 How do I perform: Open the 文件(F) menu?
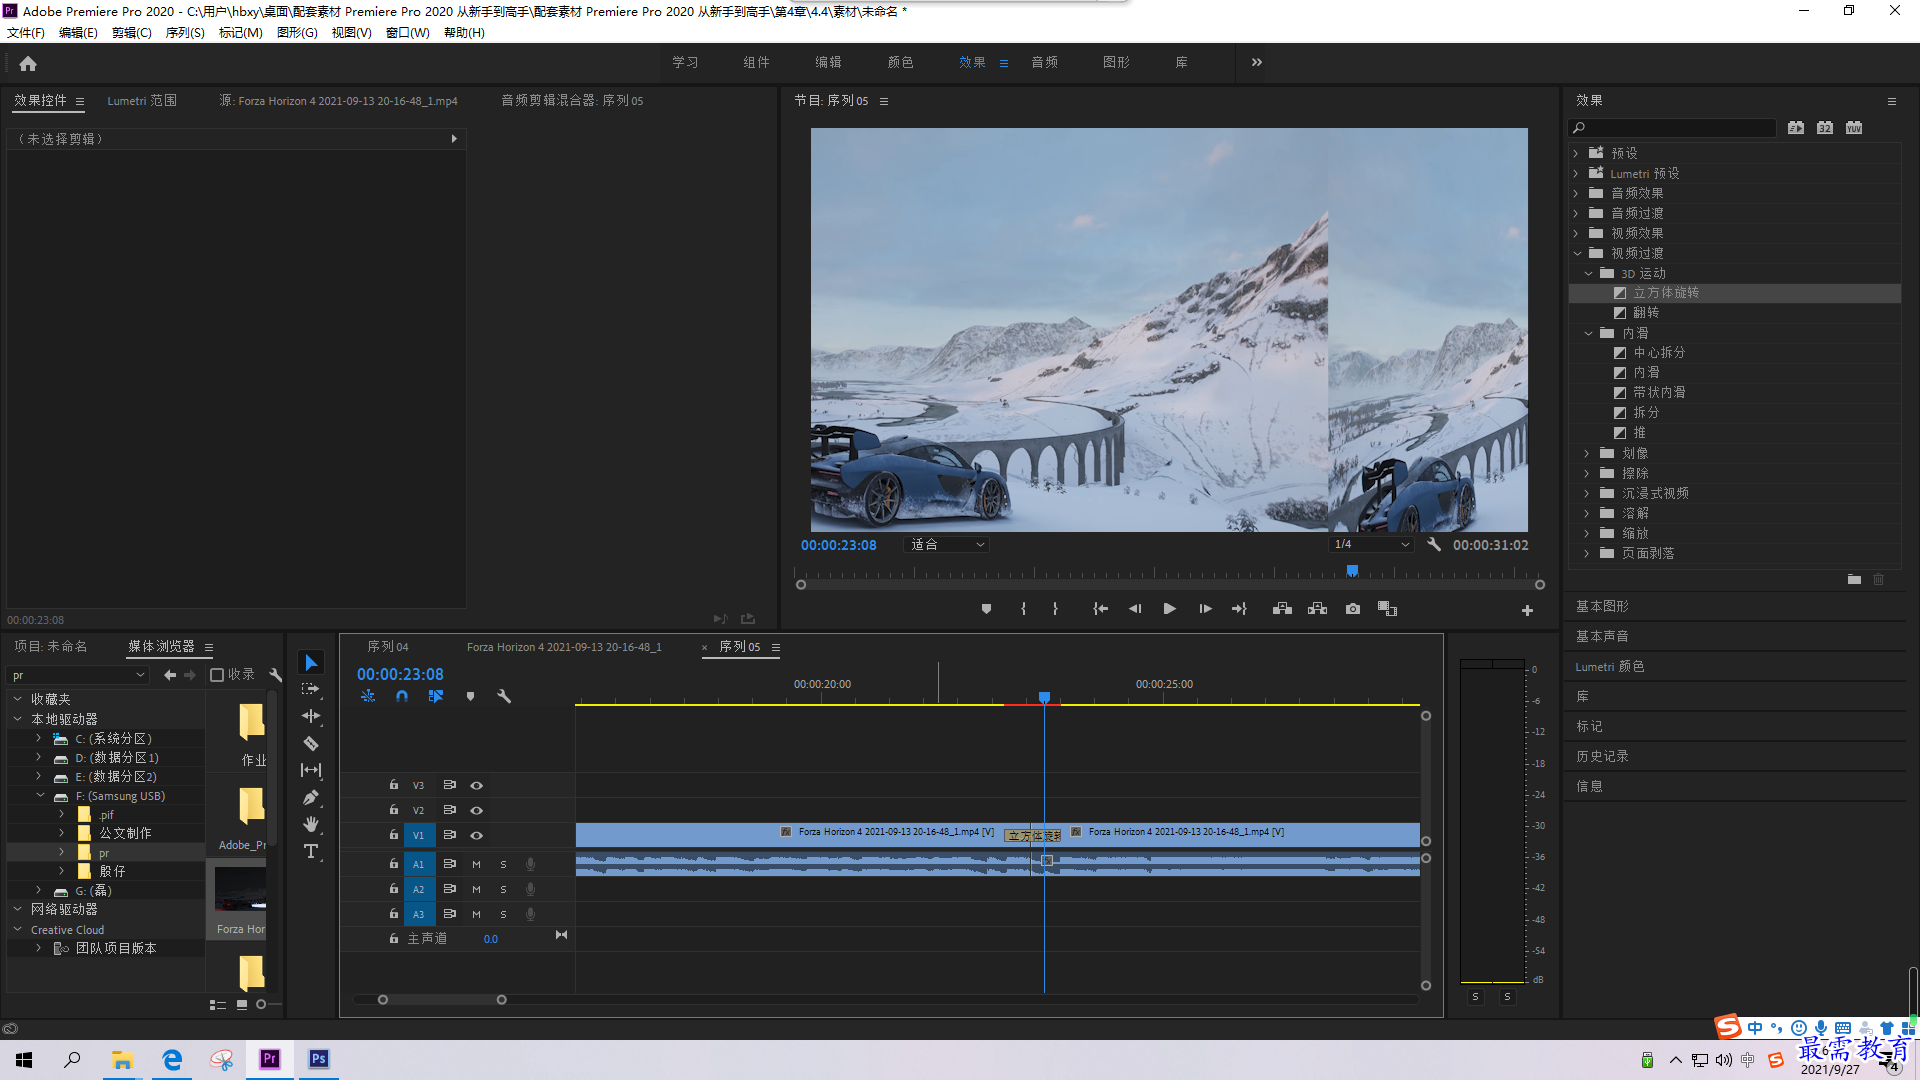click(x=25, y=32)
